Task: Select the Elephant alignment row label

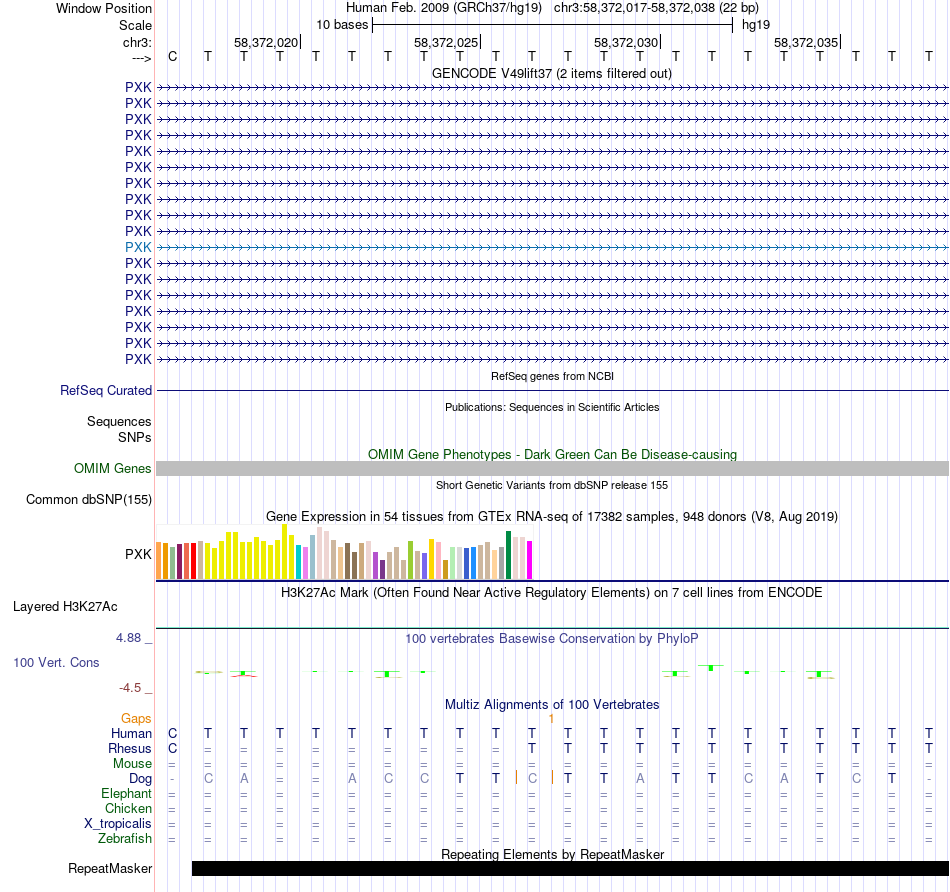Action: (126, 794)
